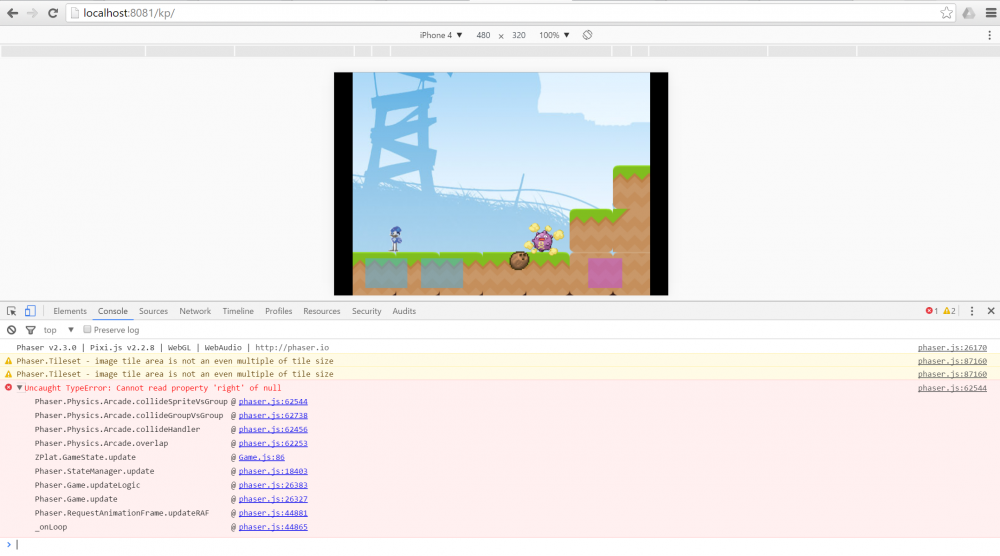
Task: Switch to the Network tab
Action: tap(195, 311)
